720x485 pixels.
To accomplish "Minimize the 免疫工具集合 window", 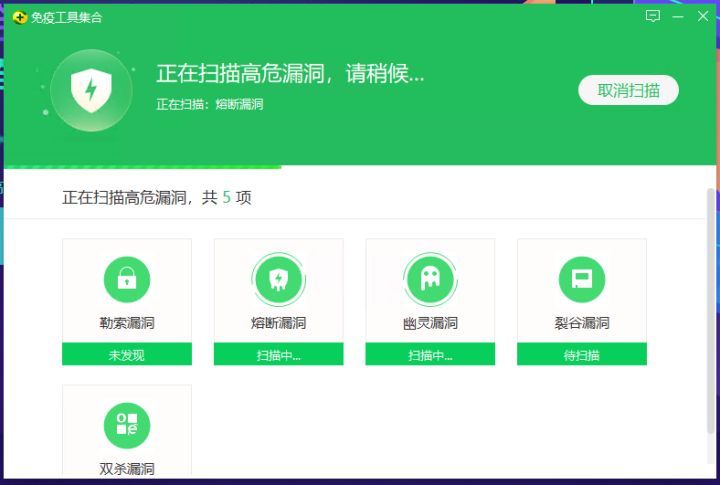I will point(678,16).
